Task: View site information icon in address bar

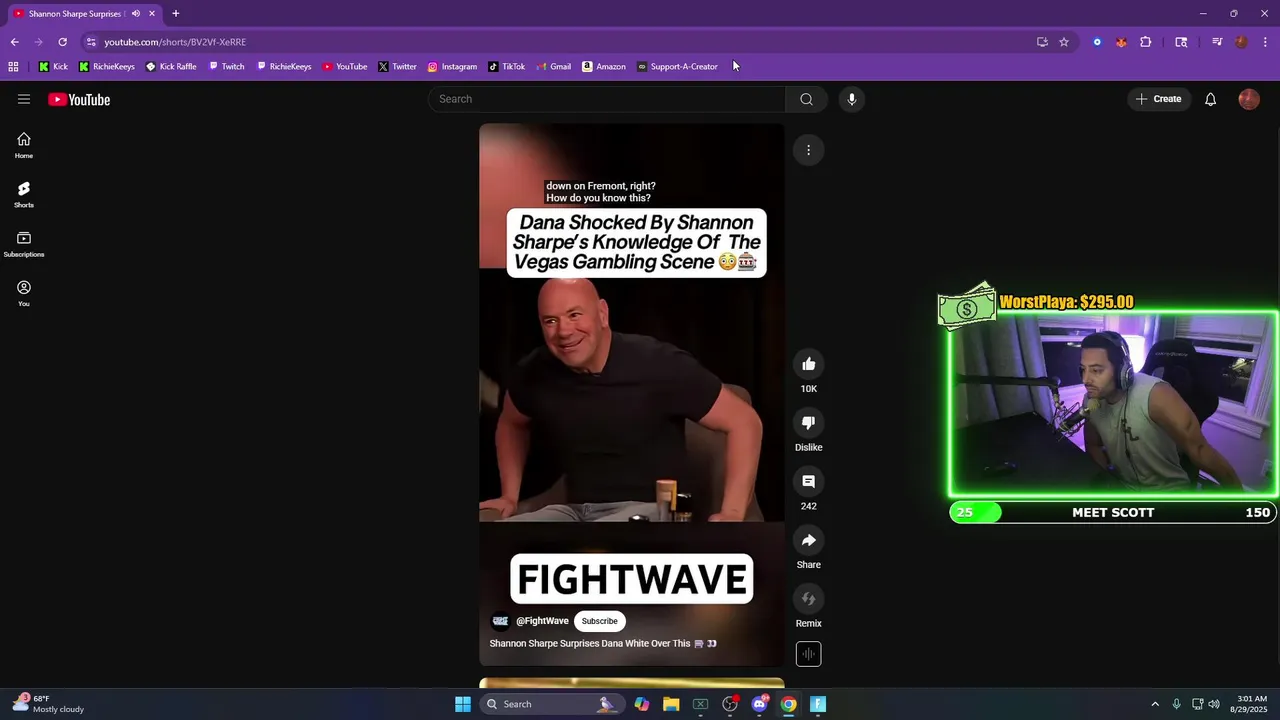Action: coord(91,42)
